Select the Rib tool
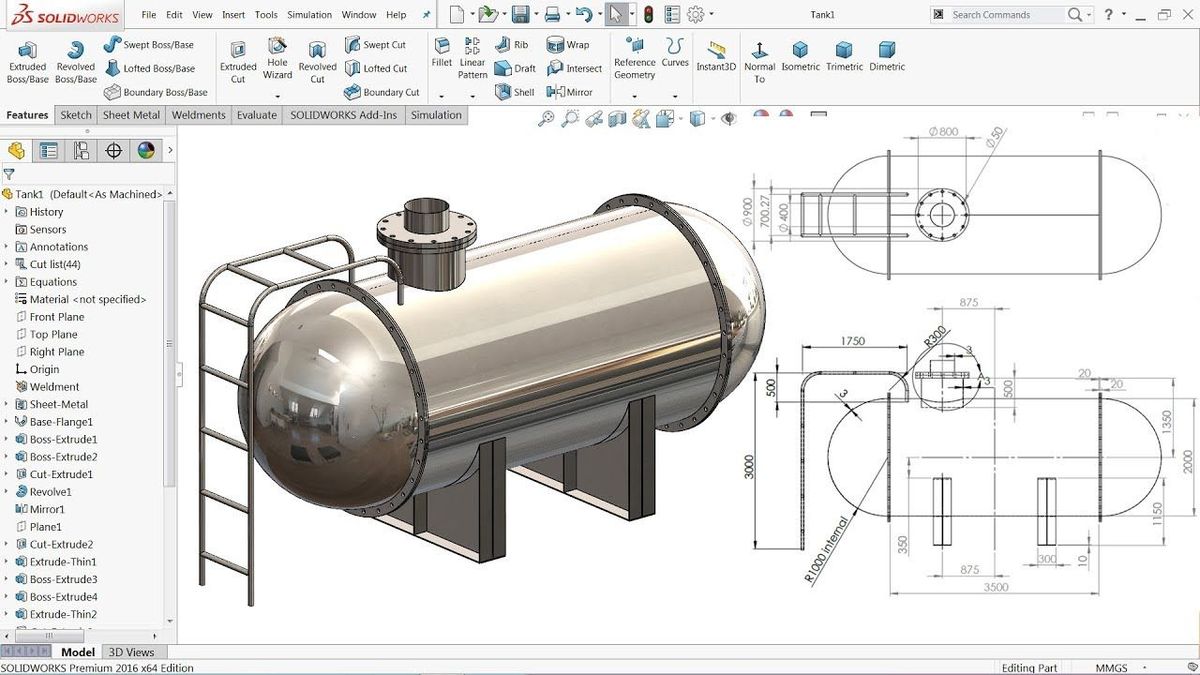Image resolution: width=1200 pixels, height=675 pixels. [x=512, y=45]
